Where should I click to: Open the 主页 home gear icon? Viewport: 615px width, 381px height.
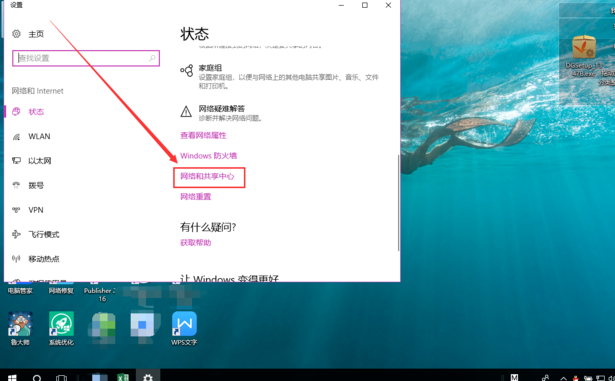click(x=16, y=34)
